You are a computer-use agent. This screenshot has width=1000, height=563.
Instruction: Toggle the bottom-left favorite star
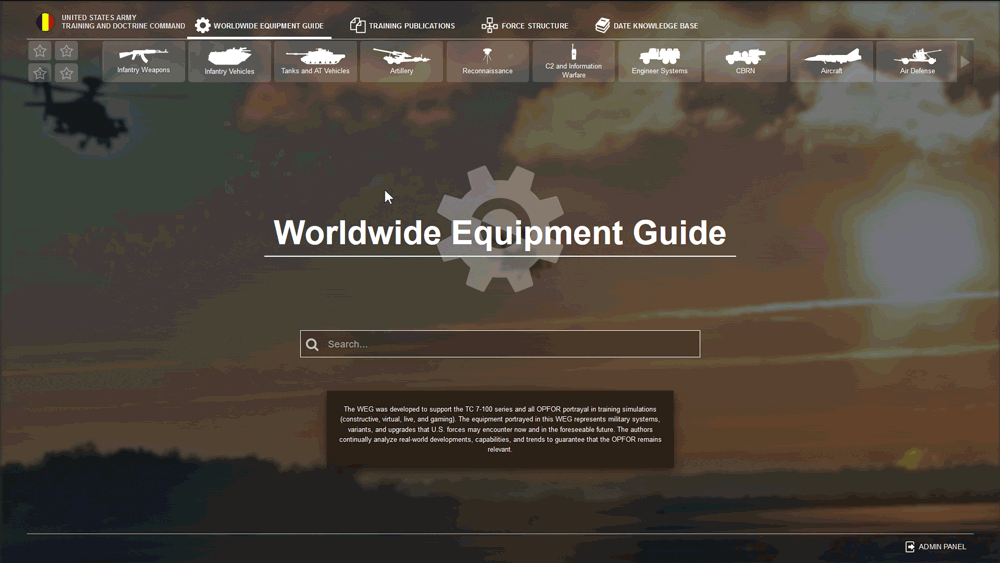click(x=40, y=73)
